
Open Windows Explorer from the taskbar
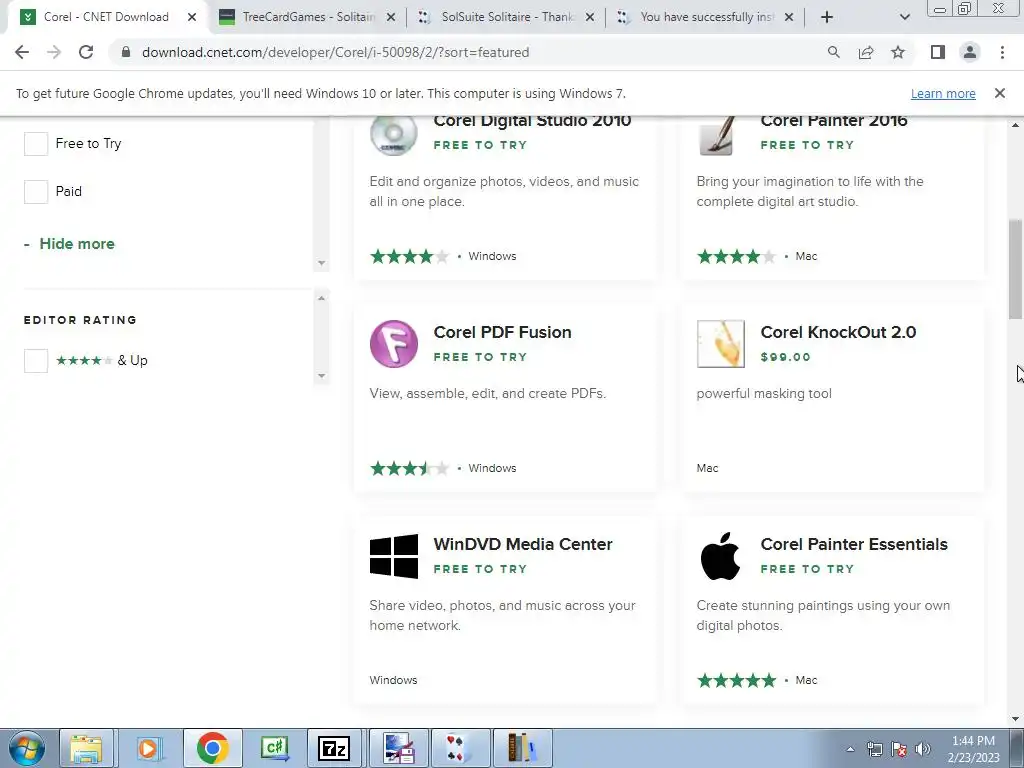point(87,748)
